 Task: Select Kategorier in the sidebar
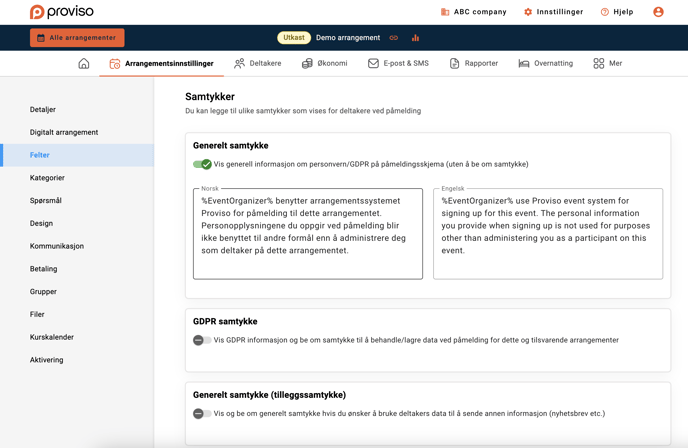(47, 178)
